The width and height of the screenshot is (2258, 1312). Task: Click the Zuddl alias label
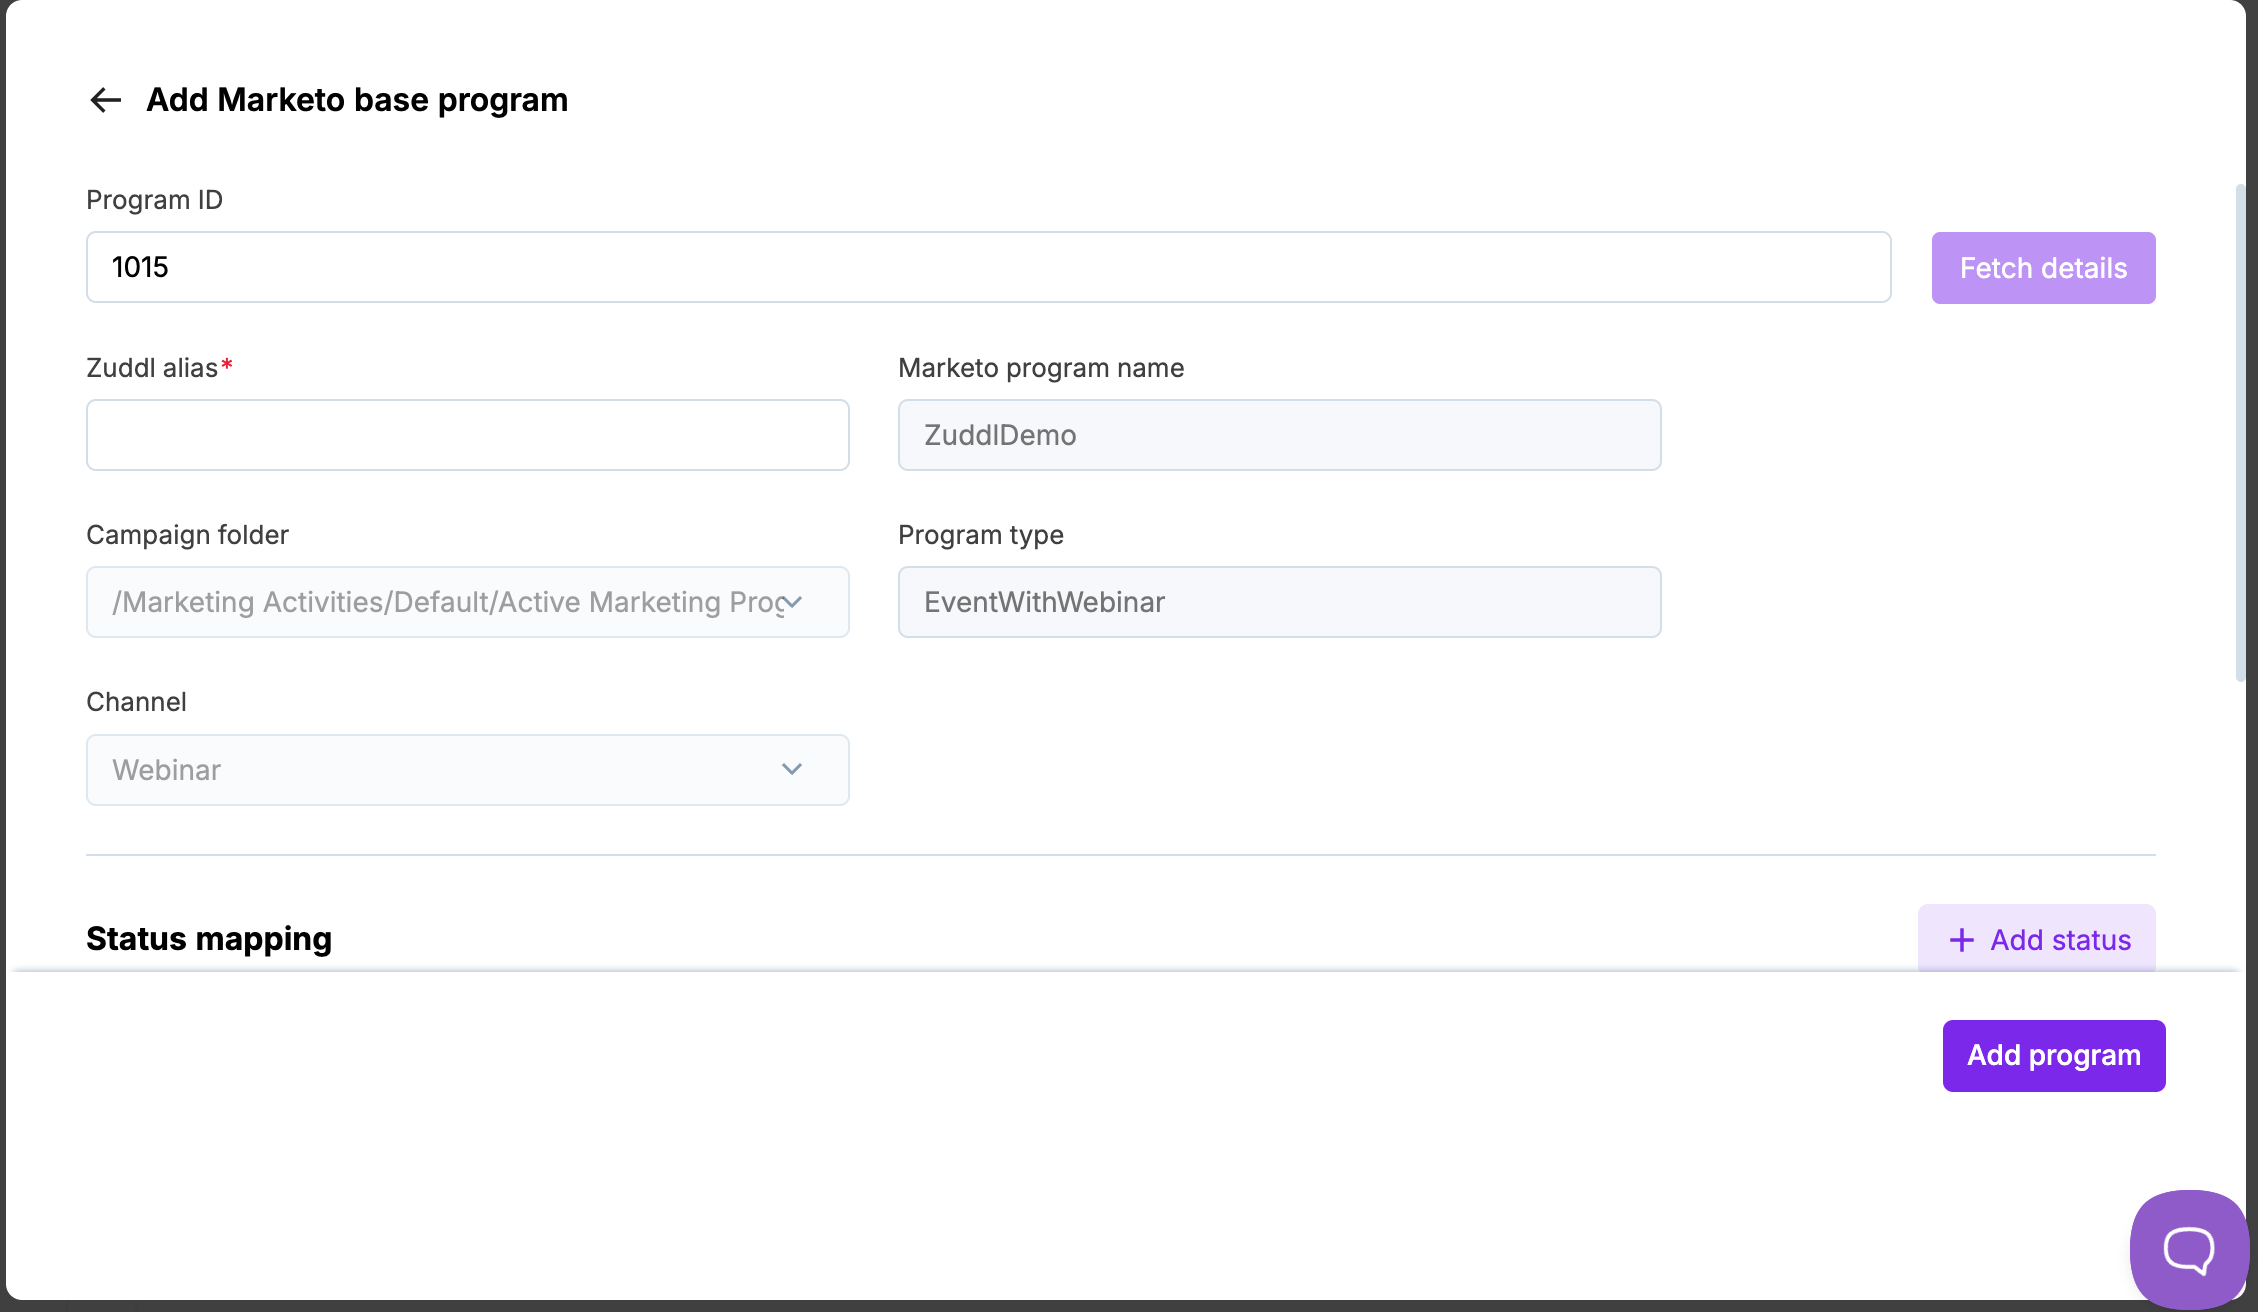point(152,368)
